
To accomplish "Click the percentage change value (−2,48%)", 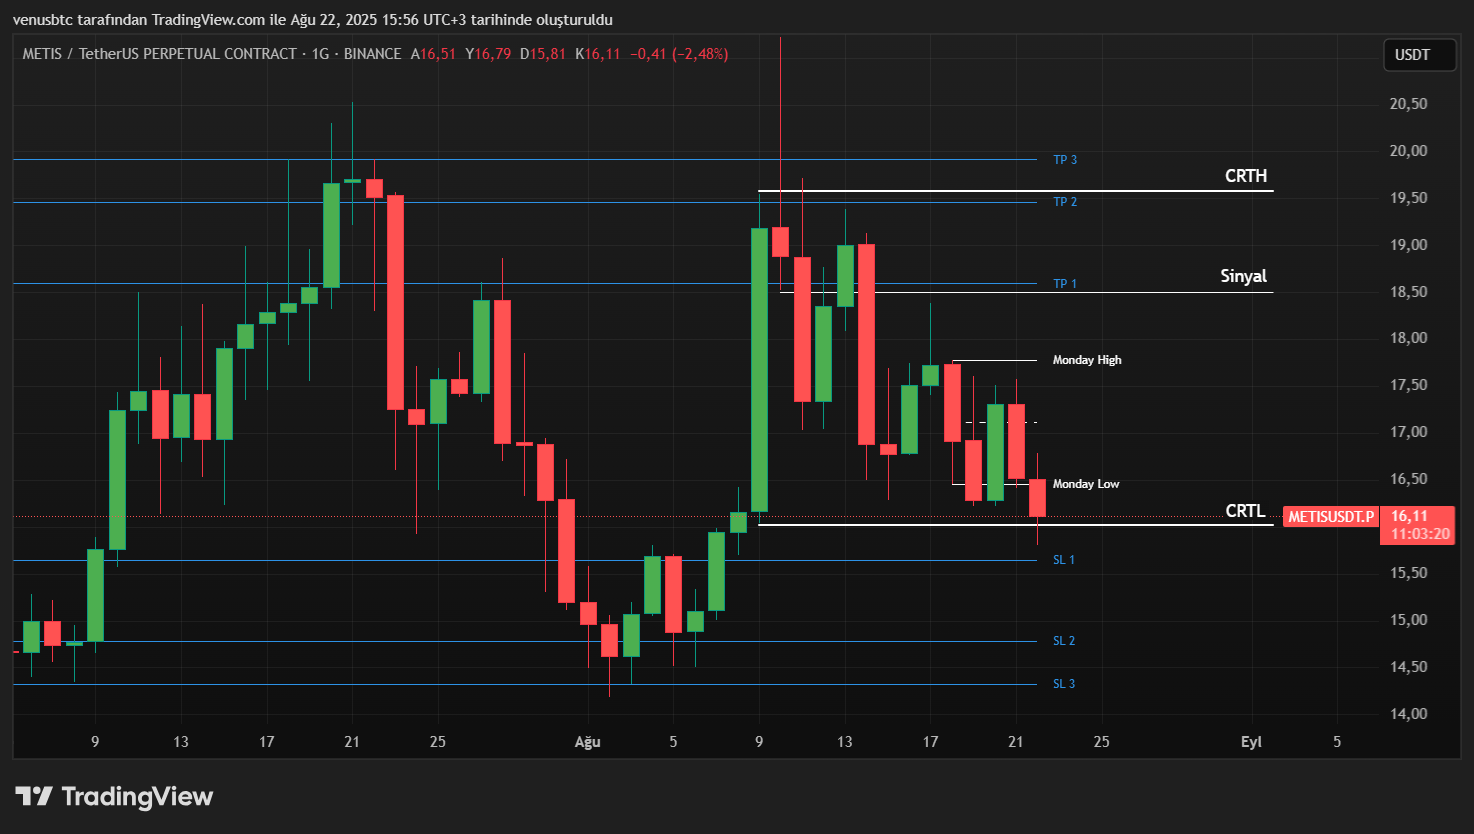I will click(698, 55).
